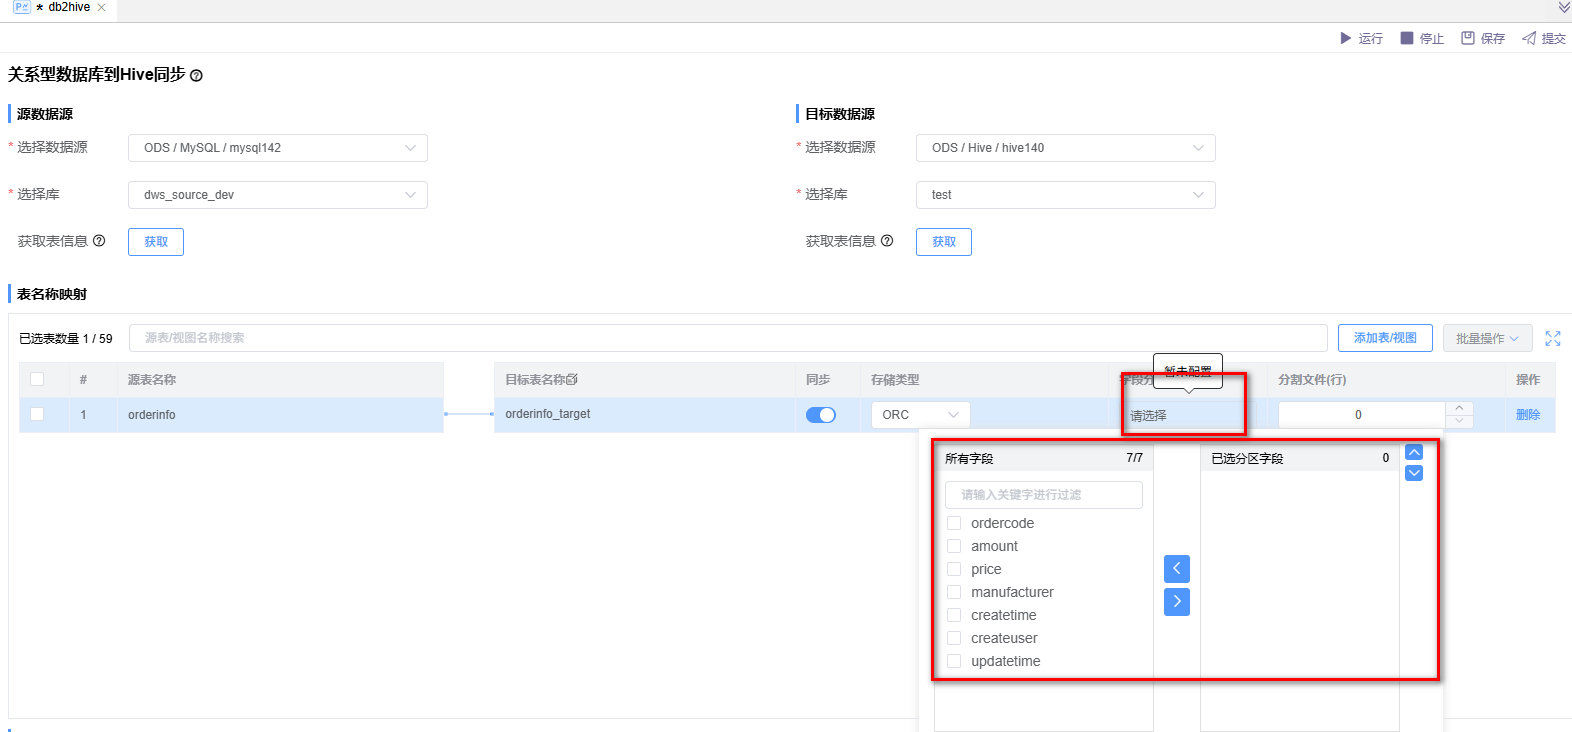Screen dimensions: 1572x732
Task: Click the 删除 link in orderinfo row
Action: pos(1527,415)
